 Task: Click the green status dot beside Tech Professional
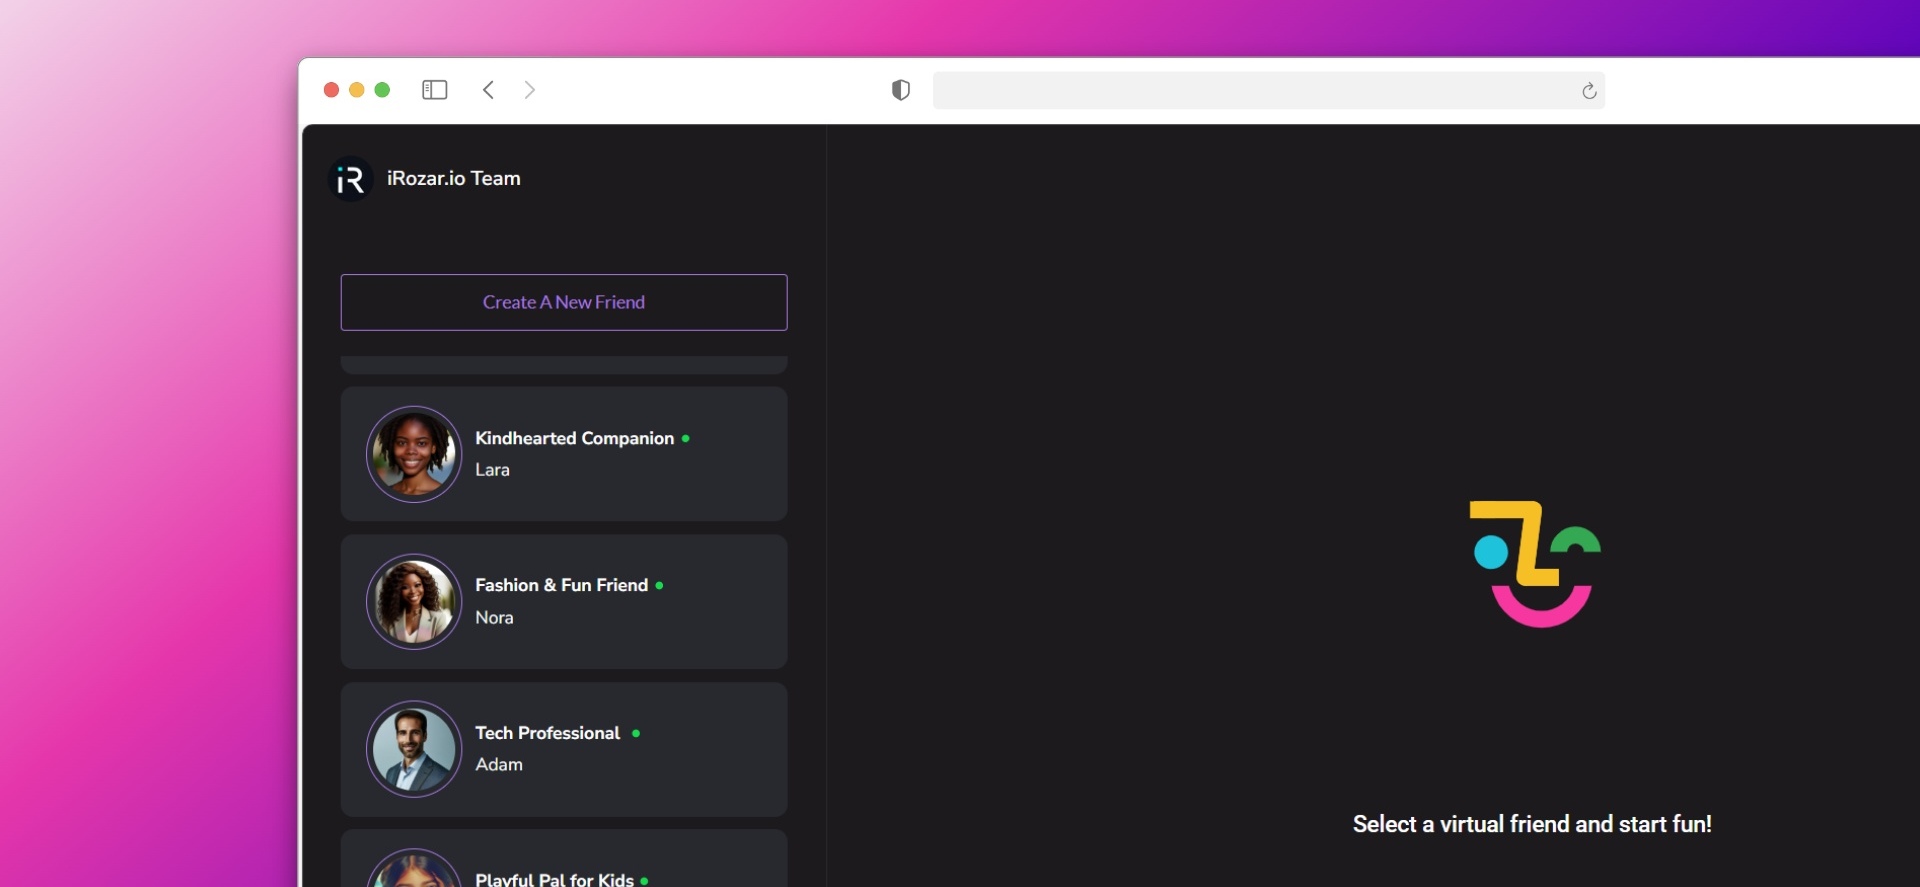[x=636, y=734]
